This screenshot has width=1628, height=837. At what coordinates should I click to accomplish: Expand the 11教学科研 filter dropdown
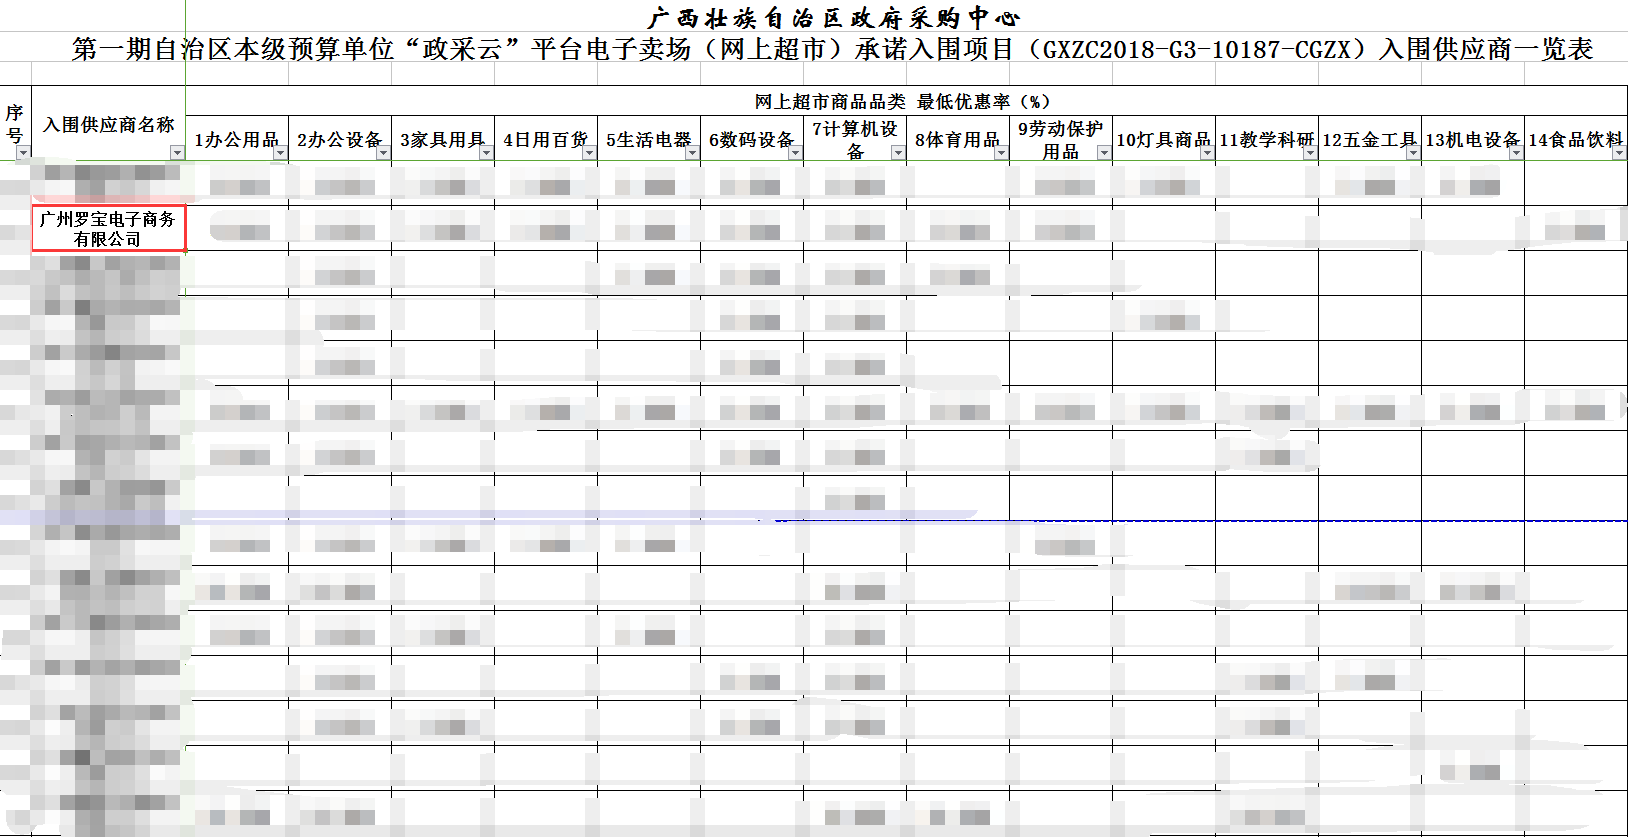[1310, 153]
